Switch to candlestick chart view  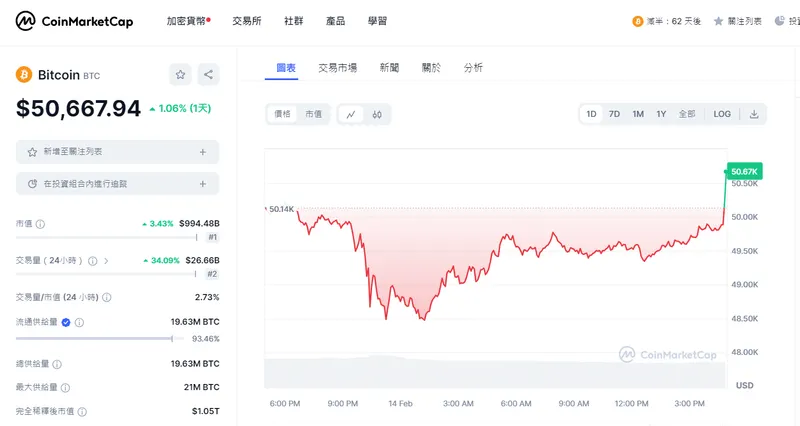click(377, 114)
